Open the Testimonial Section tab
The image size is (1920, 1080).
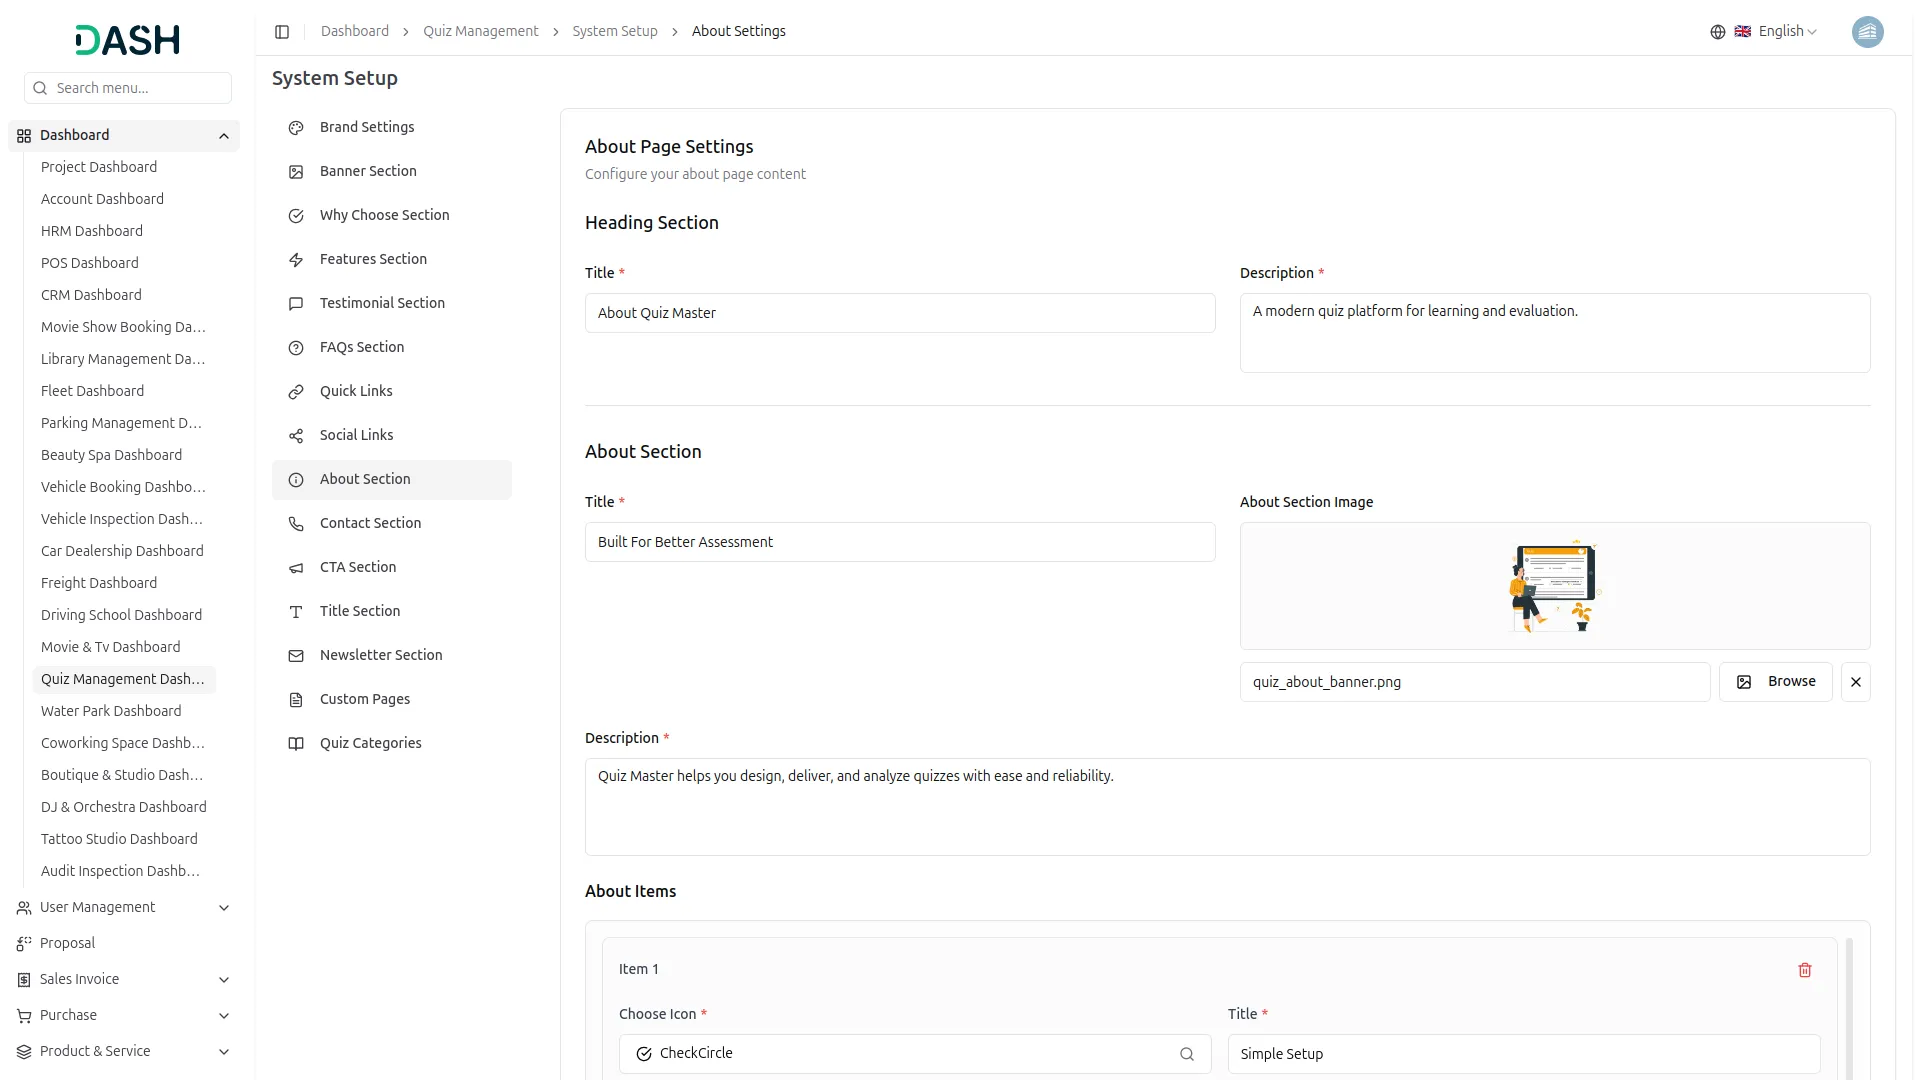(382, 303)
